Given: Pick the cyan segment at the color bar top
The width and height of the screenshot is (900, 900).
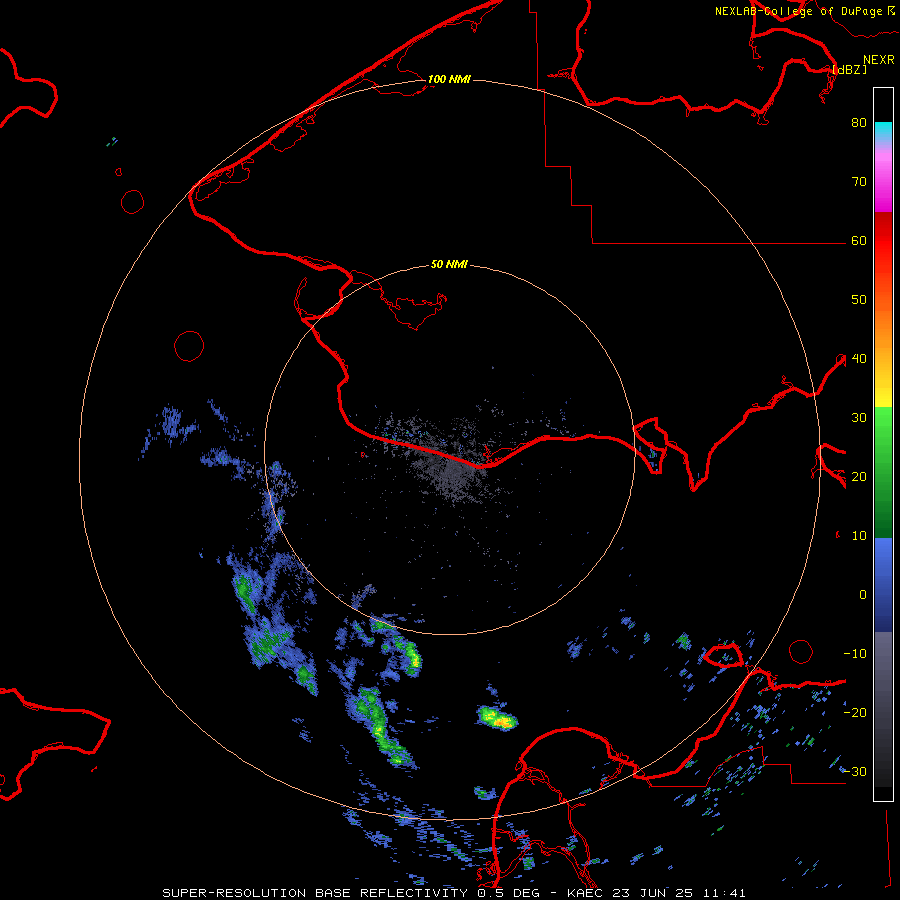Looking at the screenshot, I should click(x=883, y=132).
